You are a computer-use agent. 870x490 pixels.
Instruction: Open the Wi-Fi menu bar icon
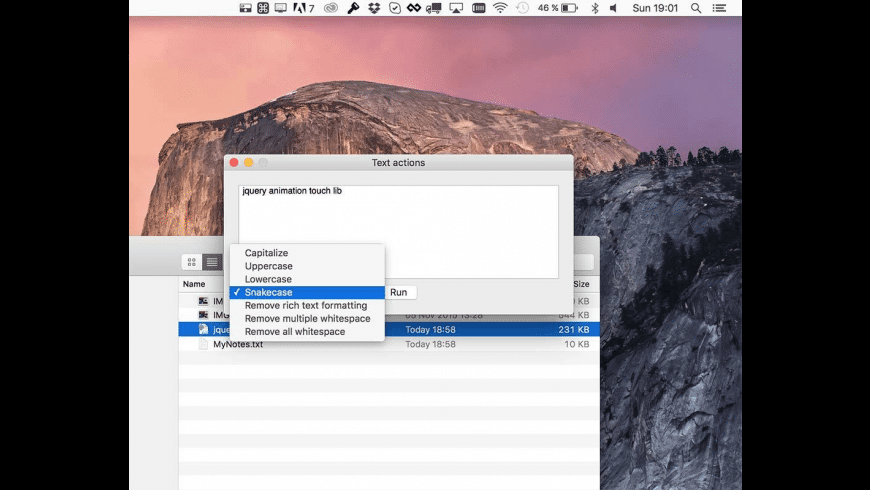tap(500, 8)
